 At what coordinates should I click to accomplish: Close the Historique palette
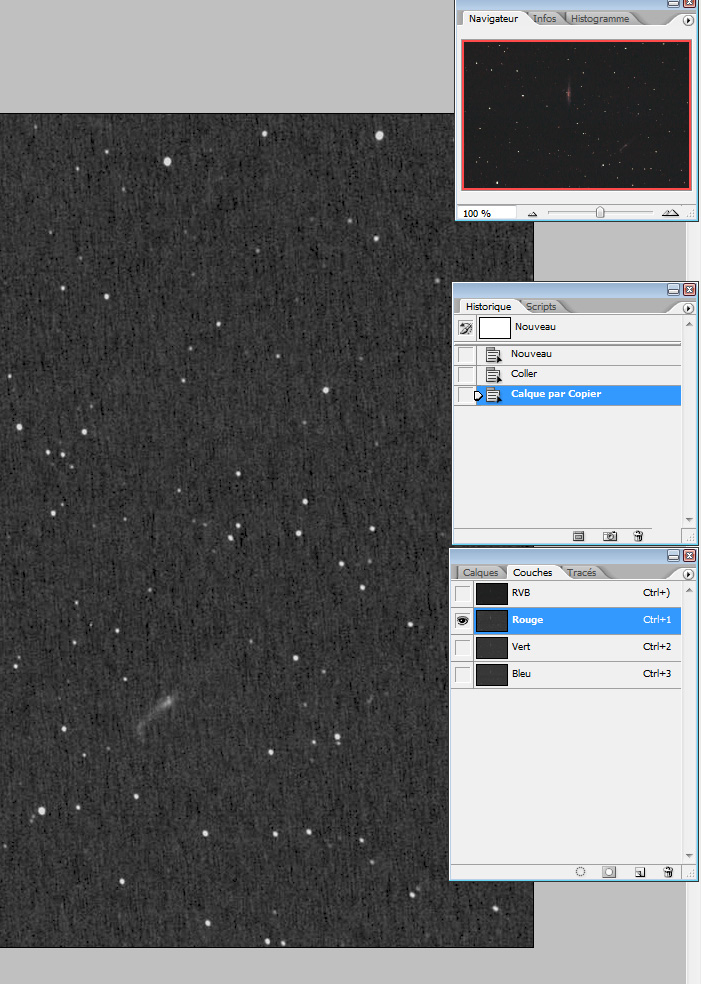[689, 289]
